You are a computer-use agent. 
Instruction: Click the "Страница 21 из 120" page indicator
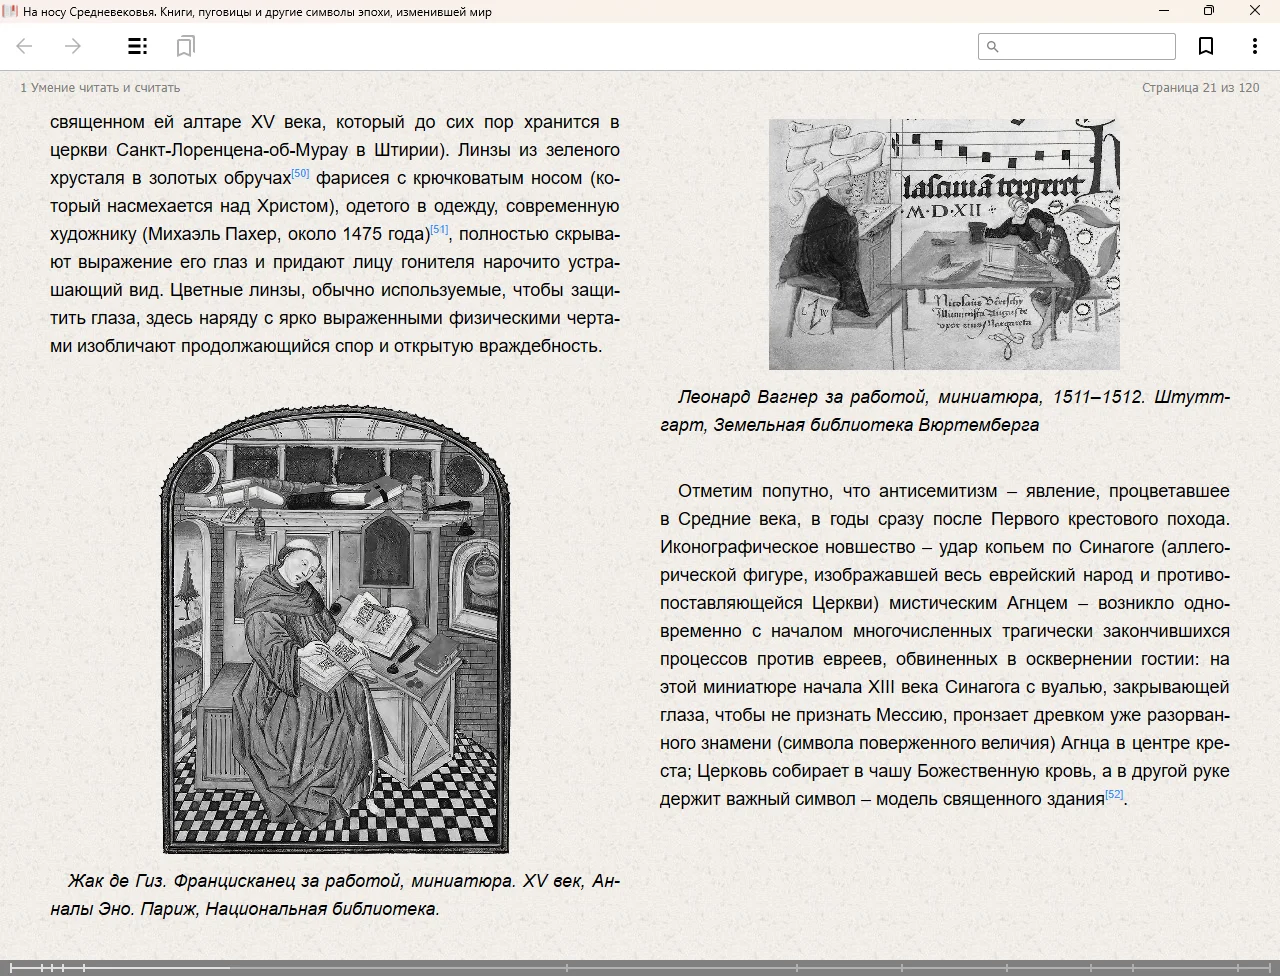click(x=1200, y=88)
